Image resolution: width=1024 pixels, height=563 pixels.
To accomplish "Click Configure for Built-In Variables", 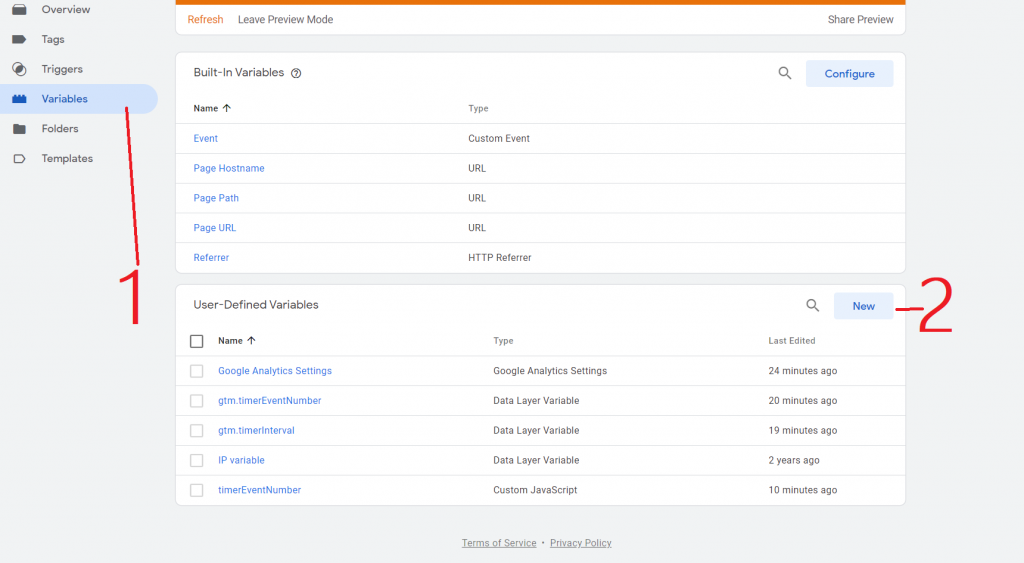I will (x=849, y=74).
